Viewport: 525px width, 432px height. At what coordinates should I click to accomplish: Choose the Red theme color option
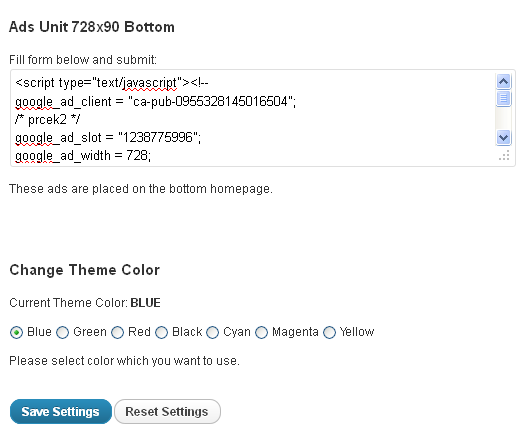pyautogui.click(x=117, y=333)
